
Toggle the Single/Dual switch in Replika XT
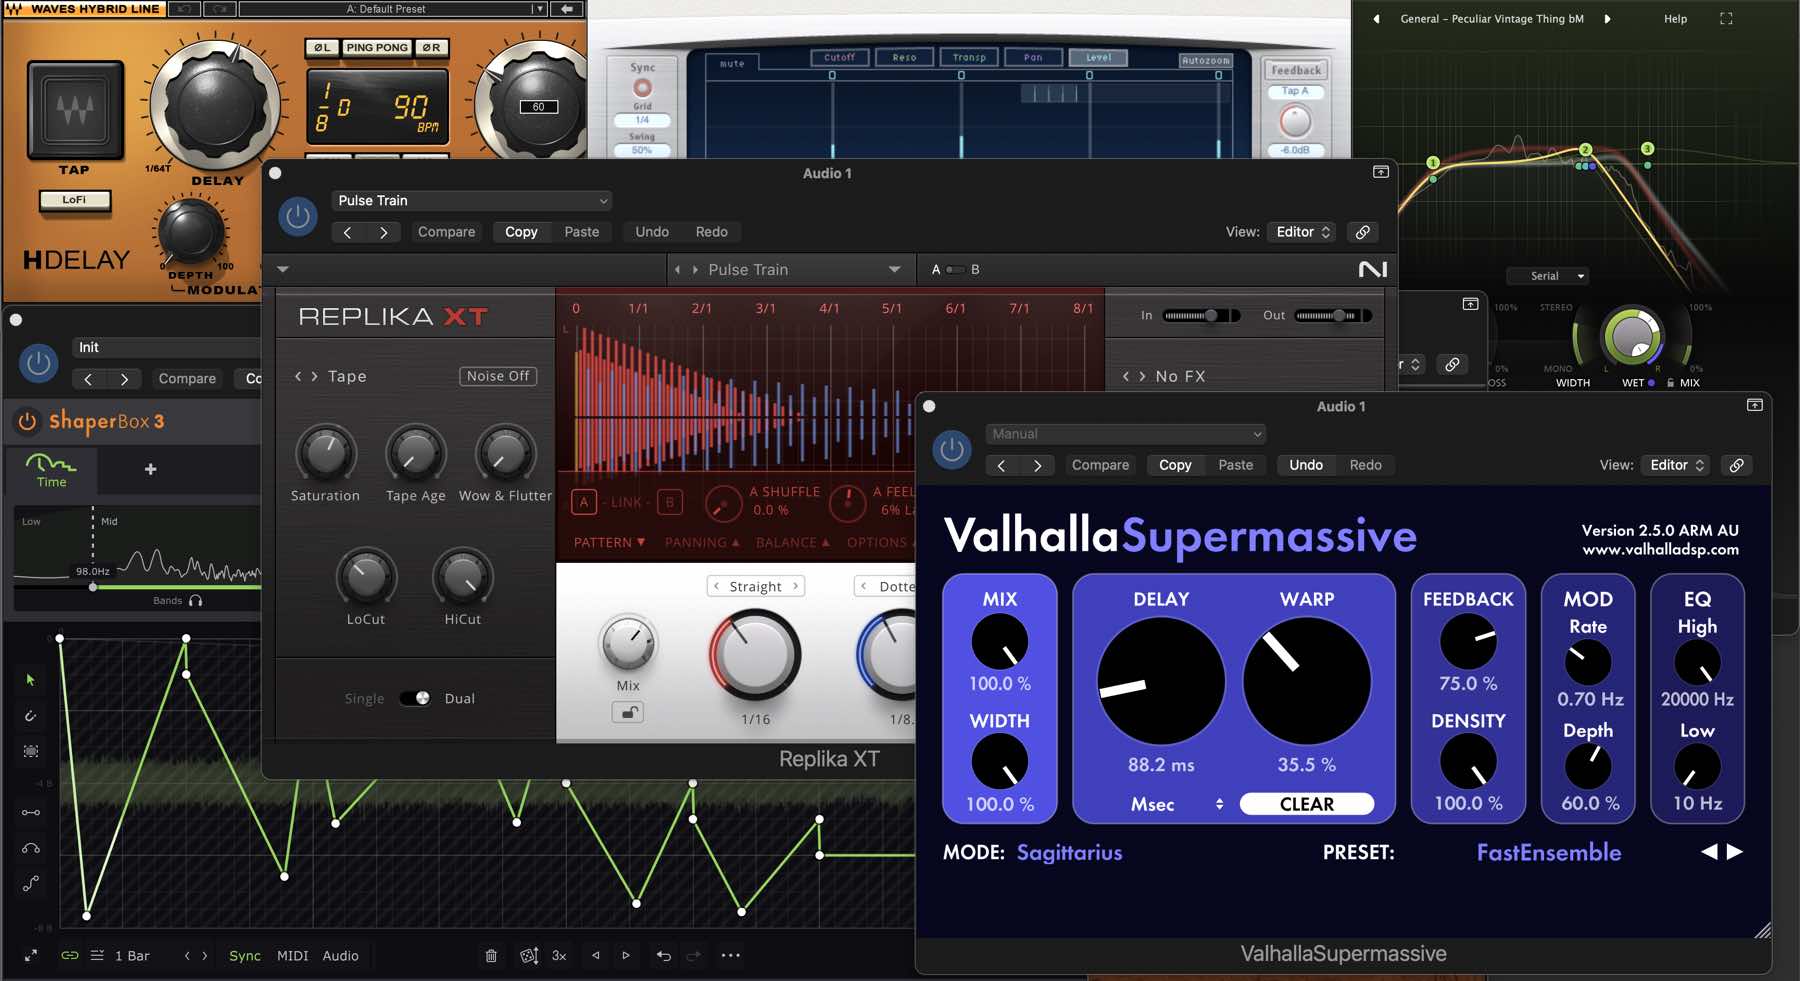(415, 698)
